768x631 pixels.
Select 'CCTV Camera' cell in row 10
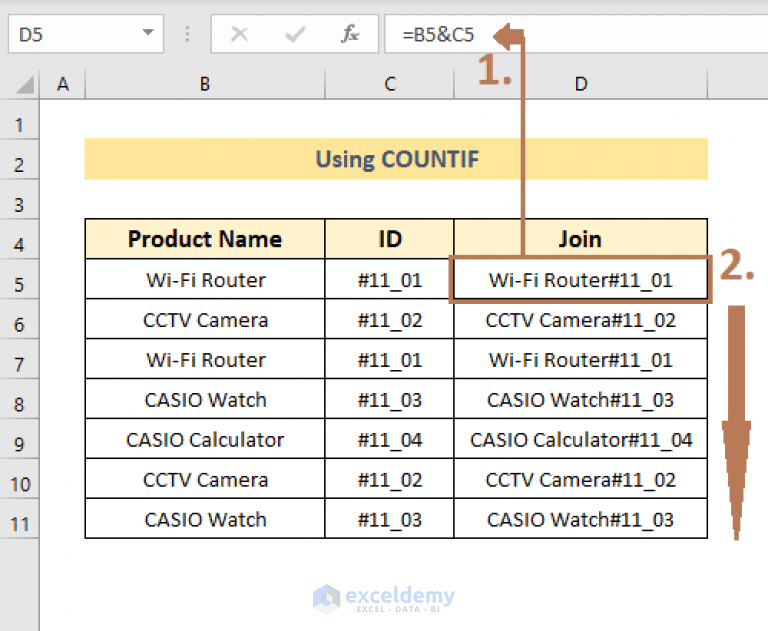tap(205, 479)
